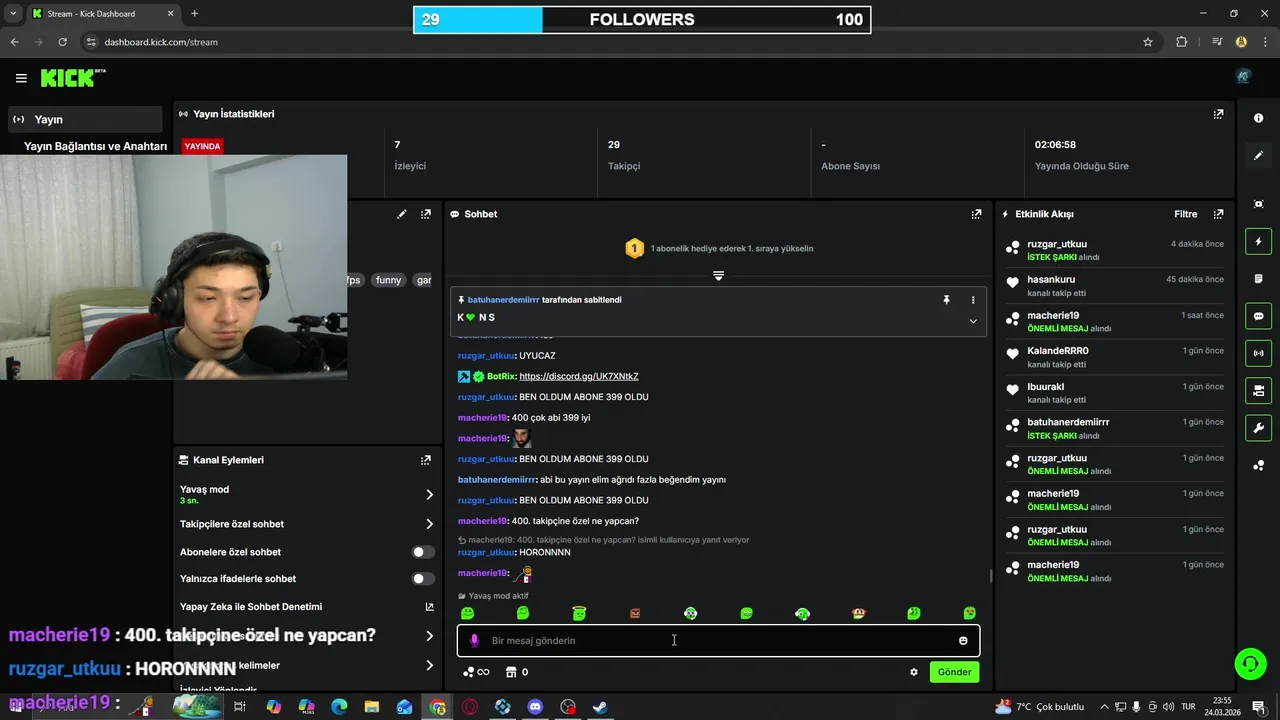
Task: Toggle activity feed lightning icon in sidebar
Action: (1258, 241)
